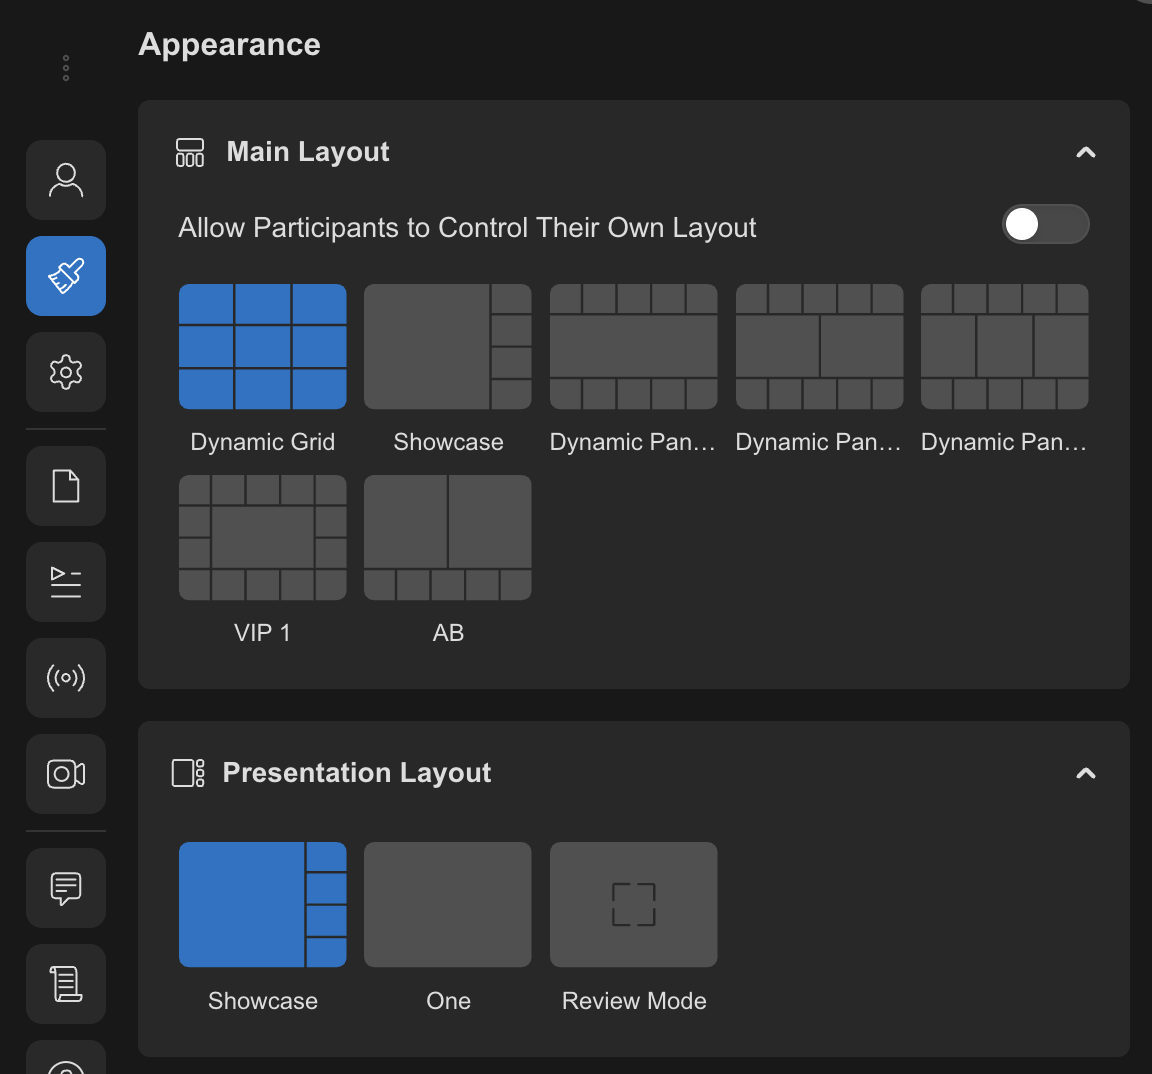Viewport: 1152px width, 1074px height.
Task: Open the participants (person) sidebar icon
Action: pyautogui.click(x=66, y=180)
